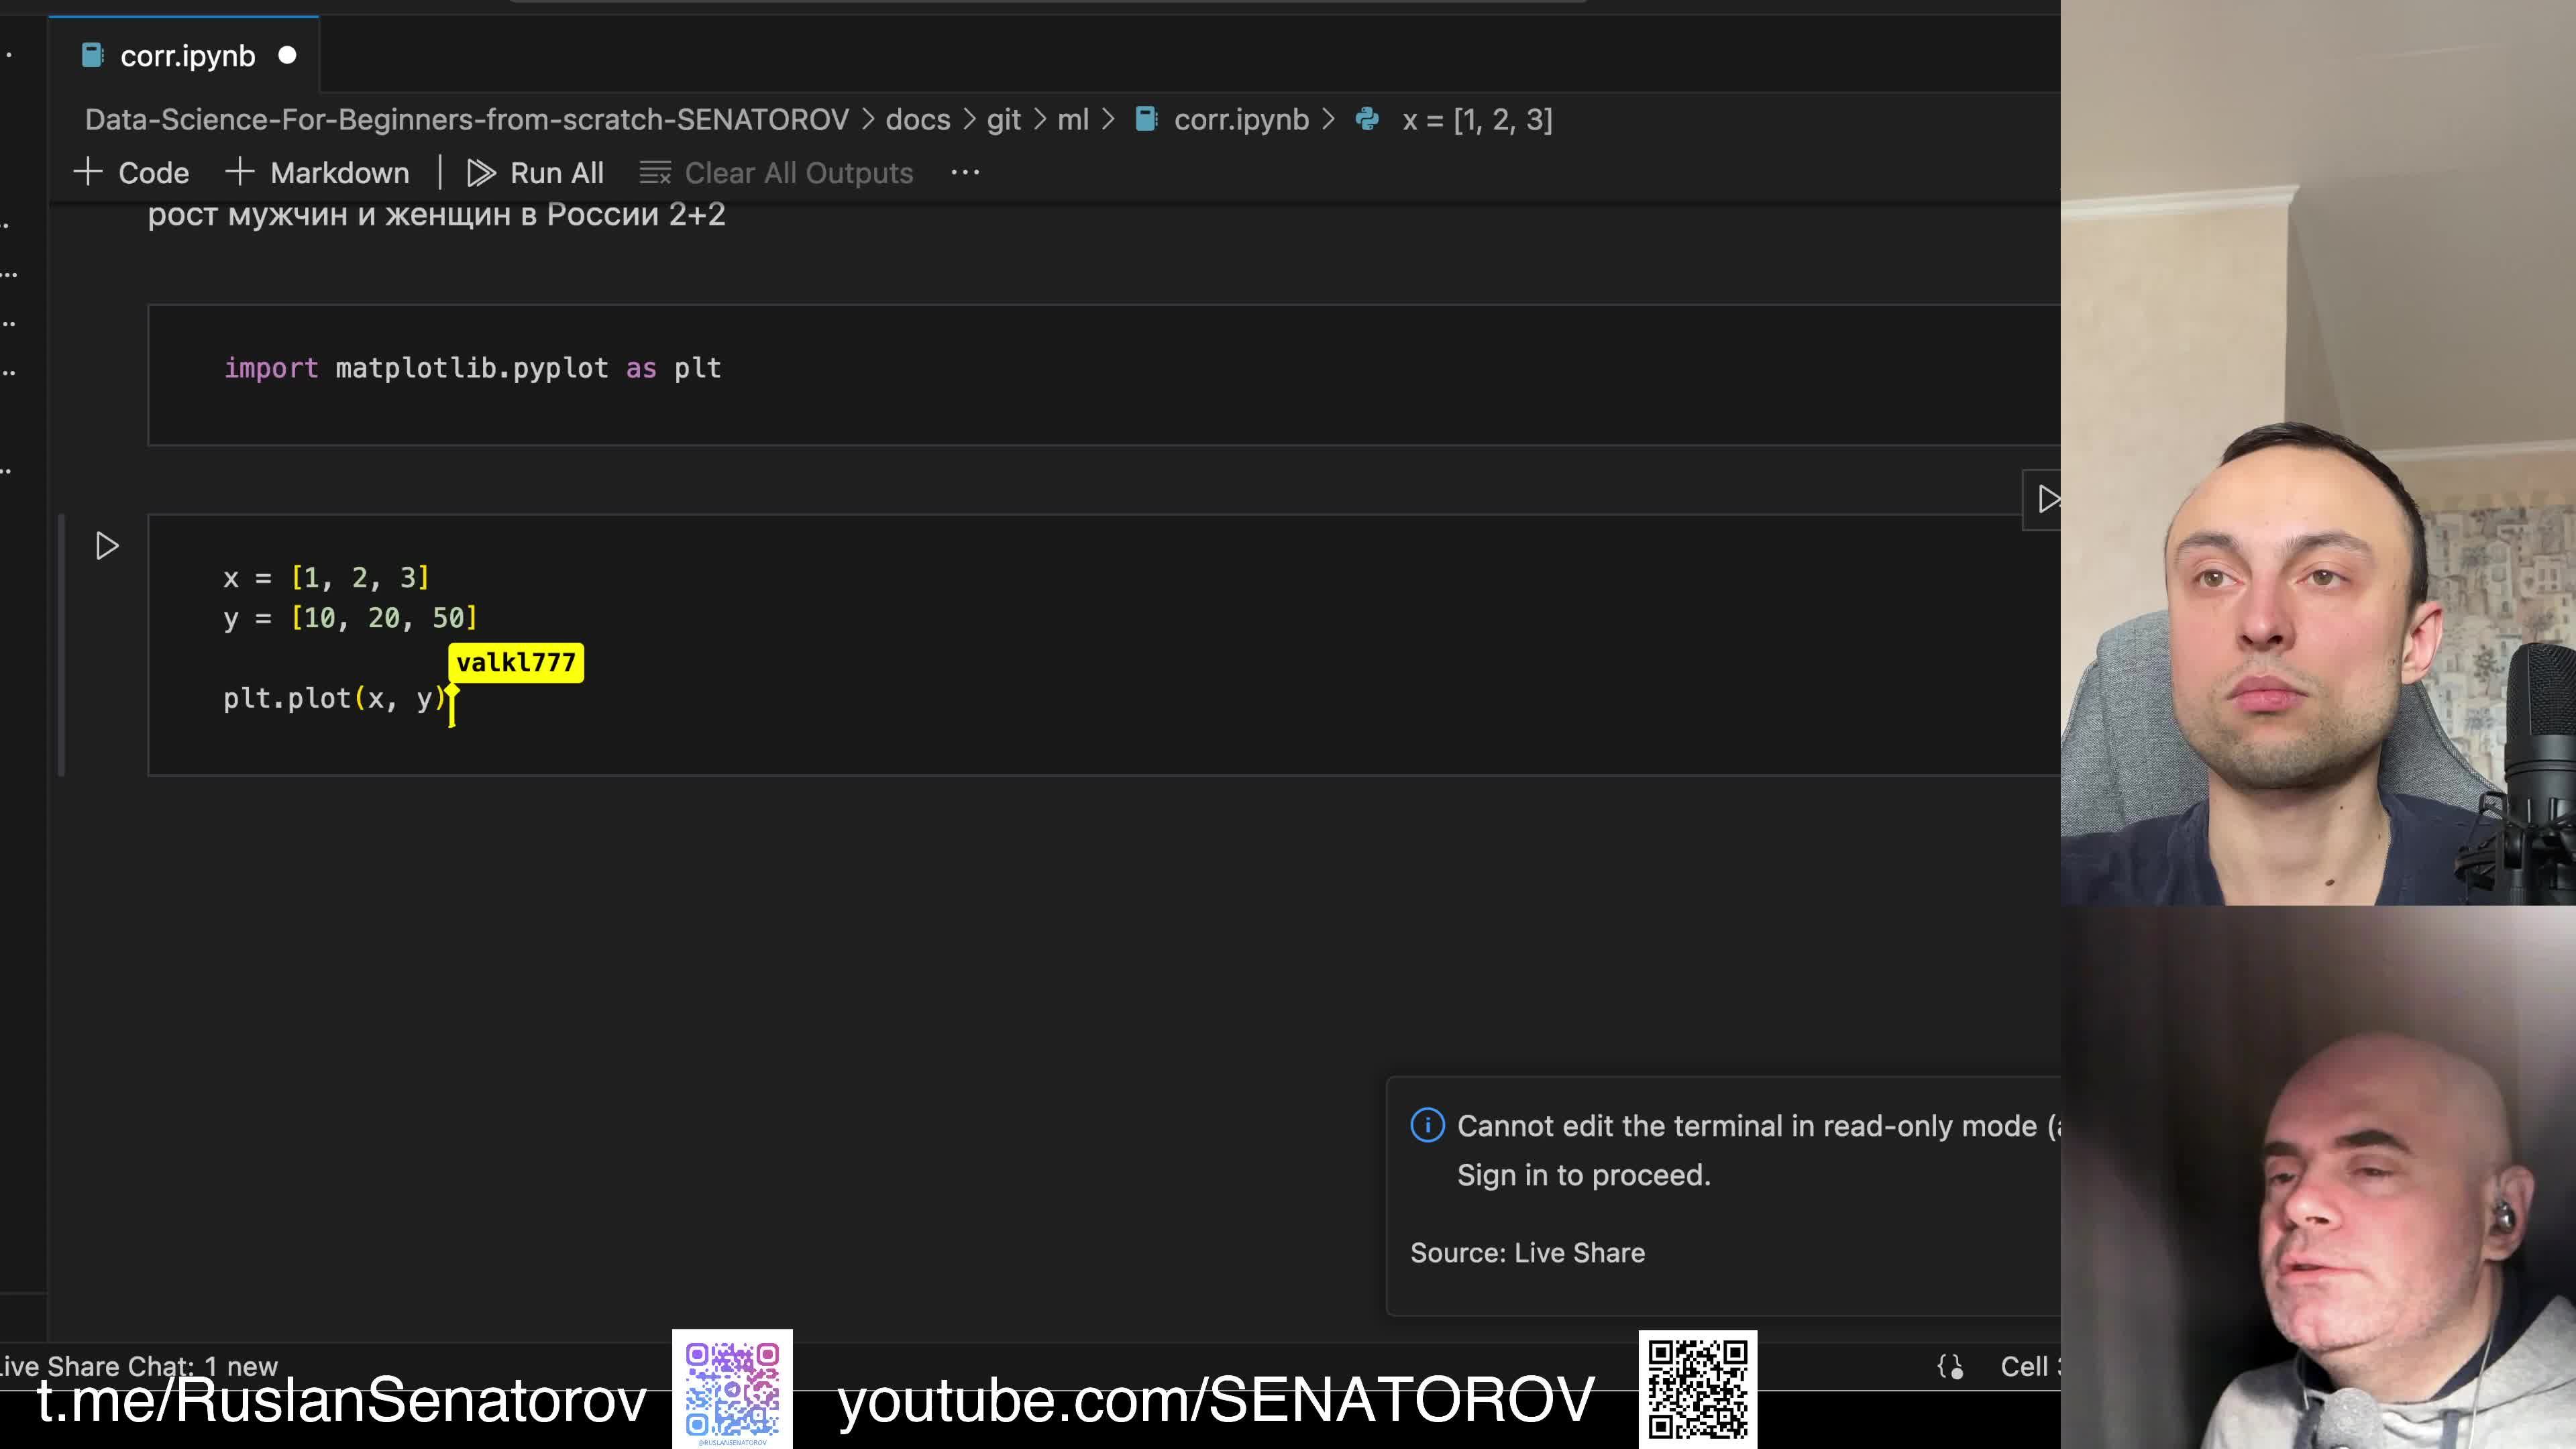The width and height of the screenshot is (2576, 1449).
Task: Open the ml breadcrumb segment
Action: (x=1072, y=120)
